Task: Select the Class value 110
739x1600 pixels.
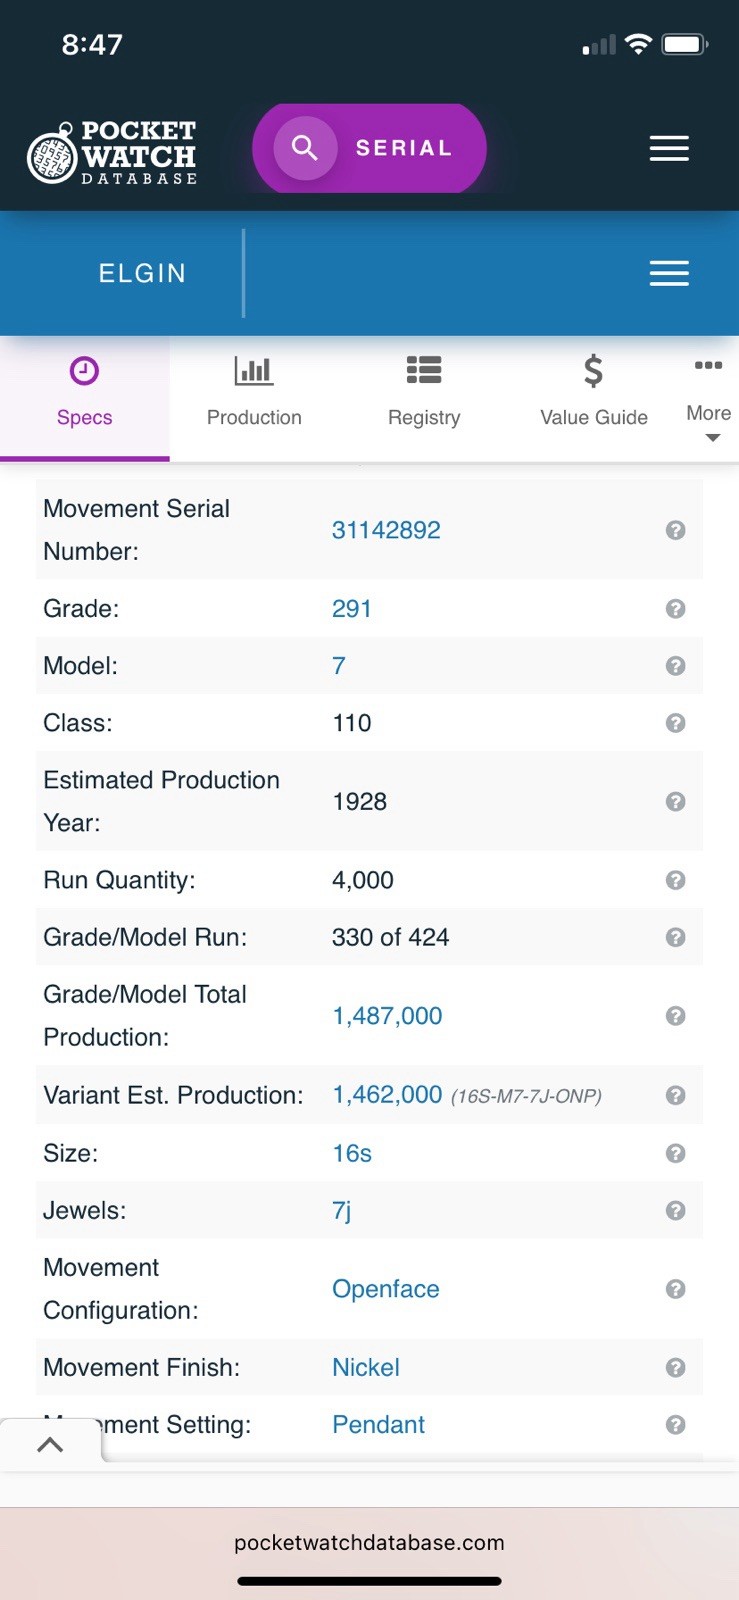Action: (352, 723)
